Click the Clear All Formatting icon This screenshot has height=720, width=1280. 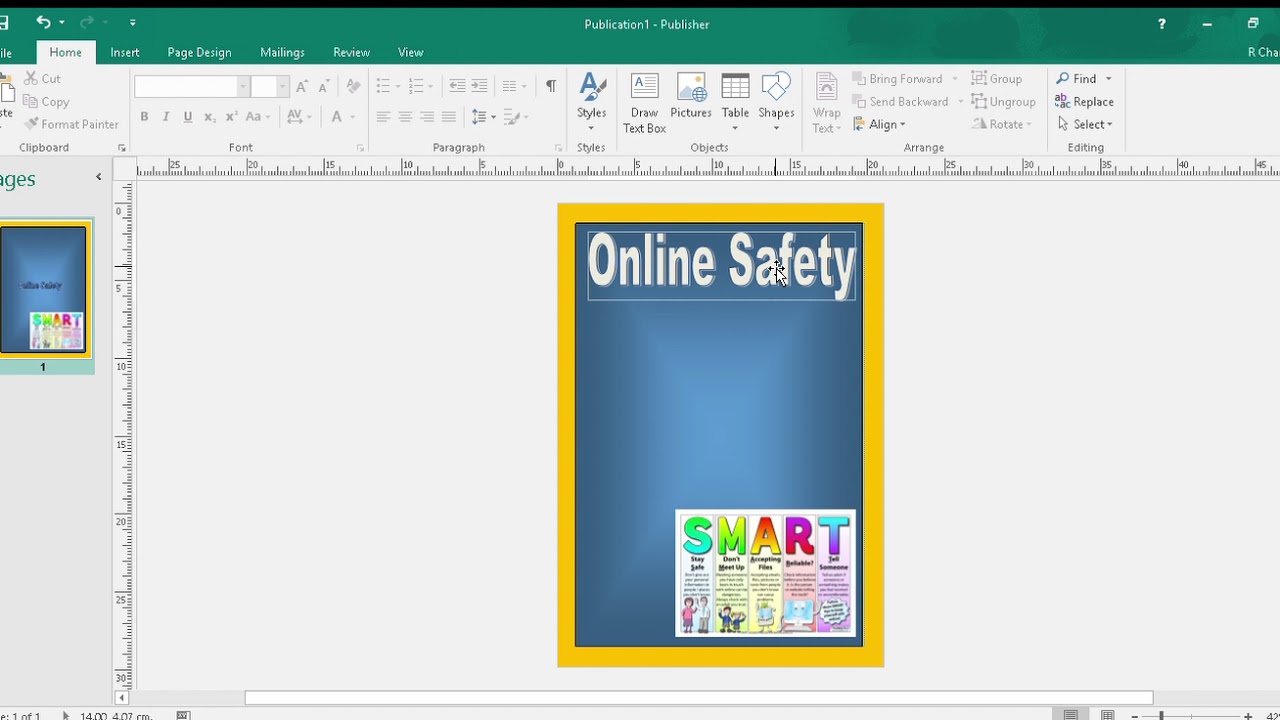pos(353,87)
